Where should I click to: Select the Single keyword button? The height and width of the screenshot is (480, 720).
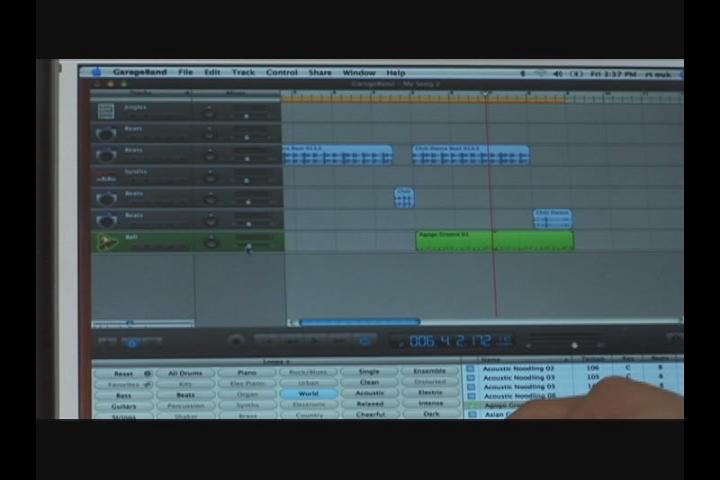[369, 372]
